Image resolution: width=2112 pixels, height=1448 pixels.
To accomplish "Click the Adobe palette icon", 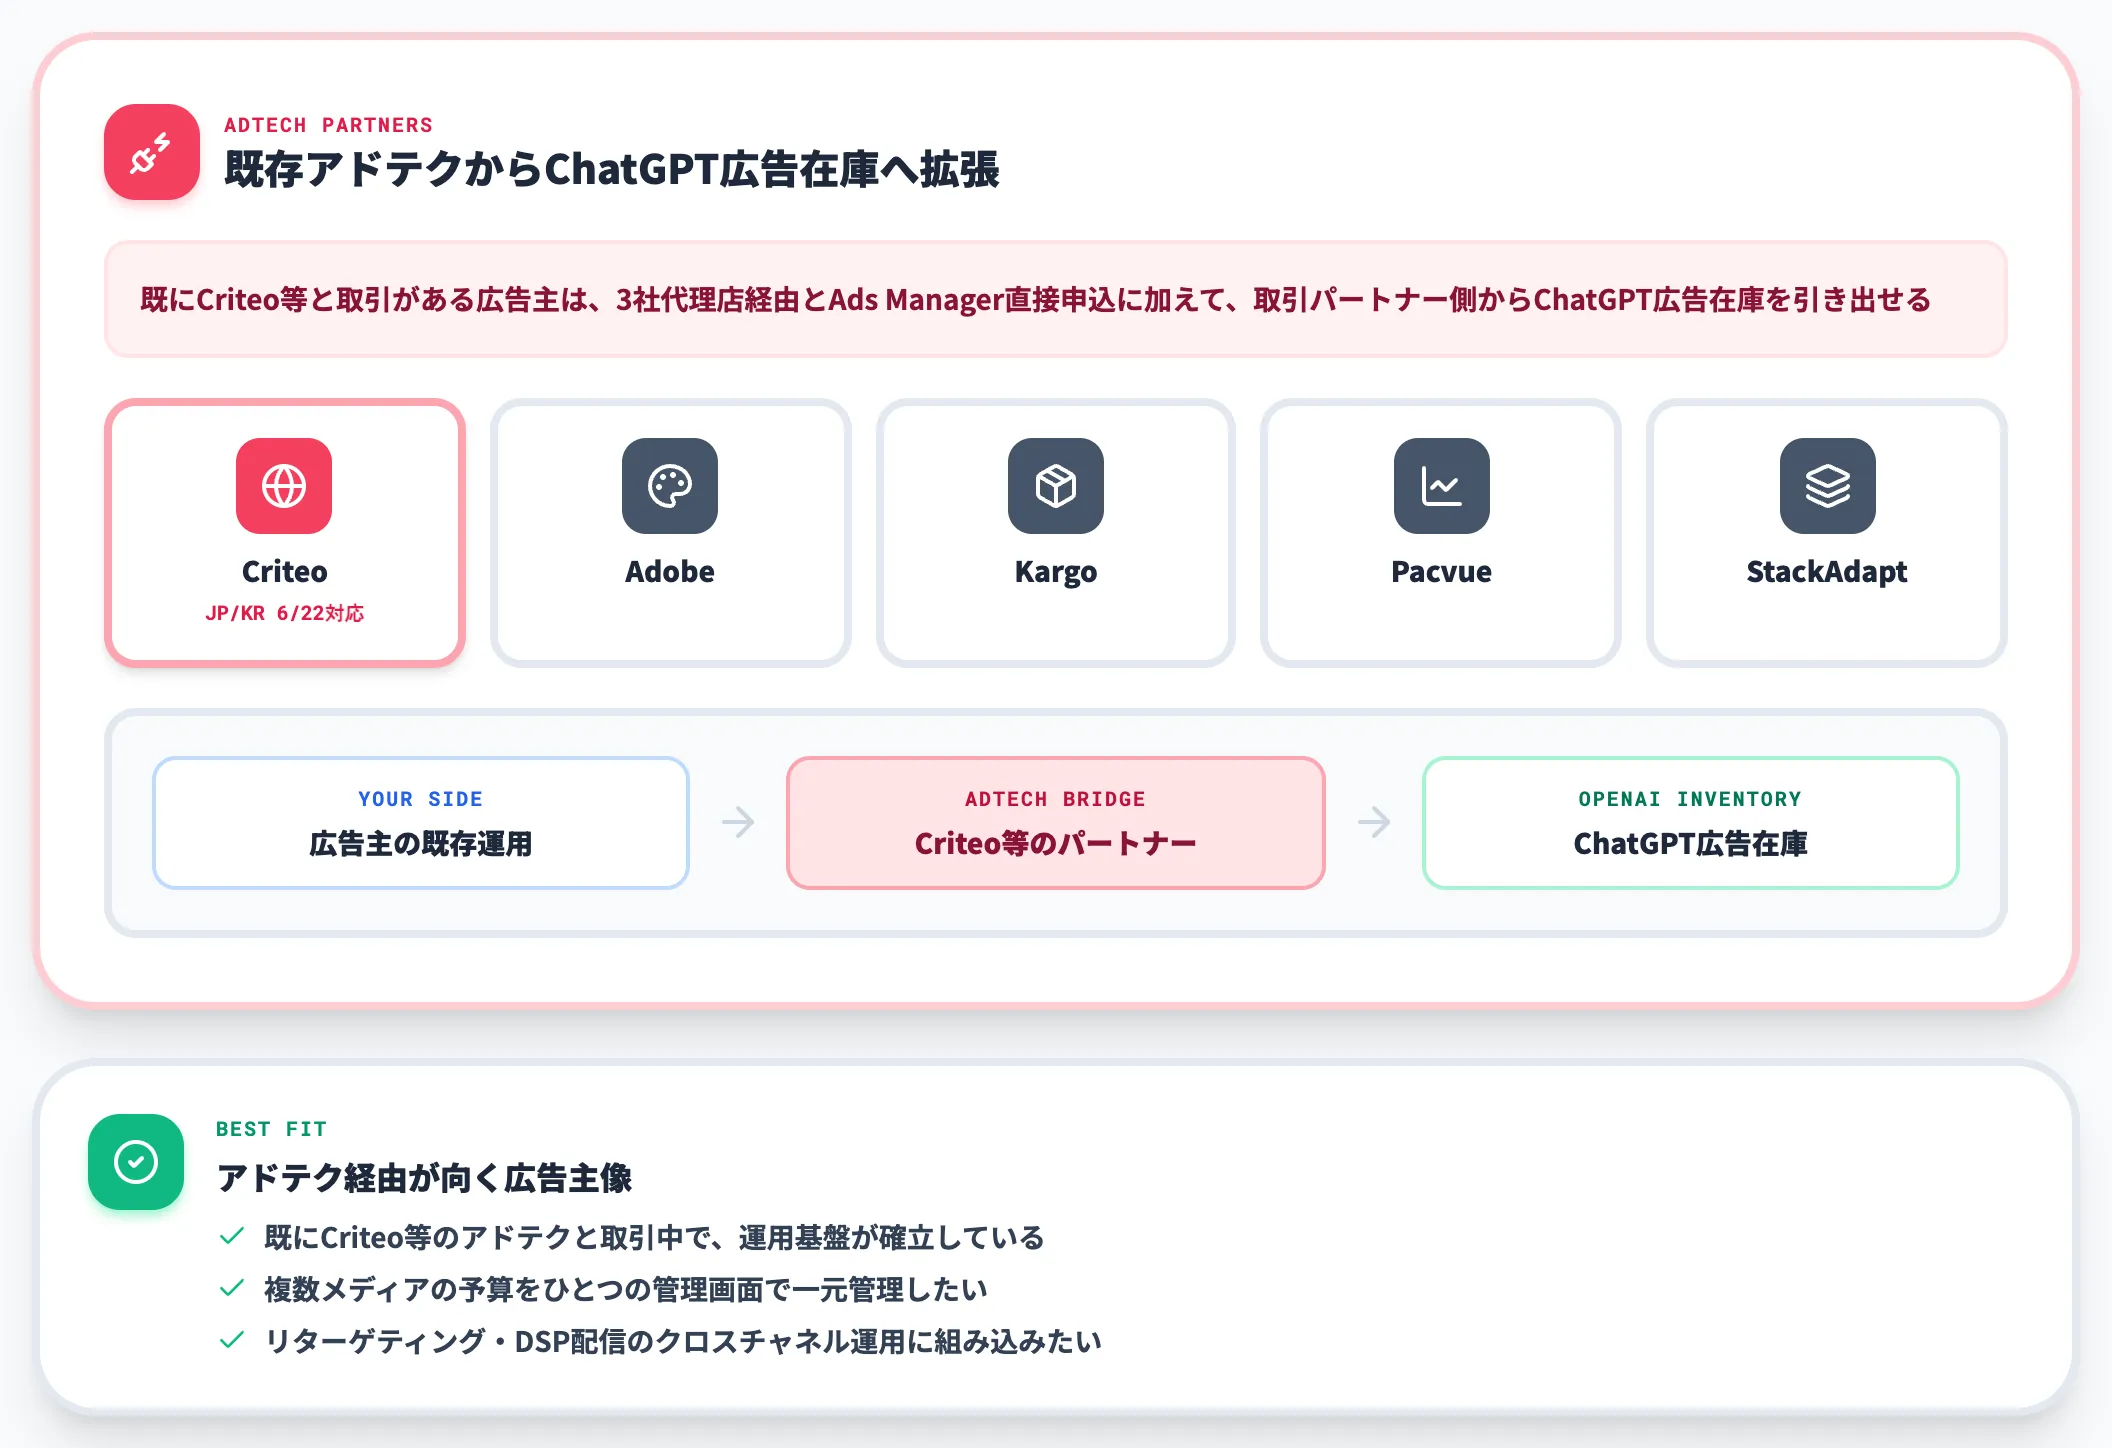I will 670,486.
